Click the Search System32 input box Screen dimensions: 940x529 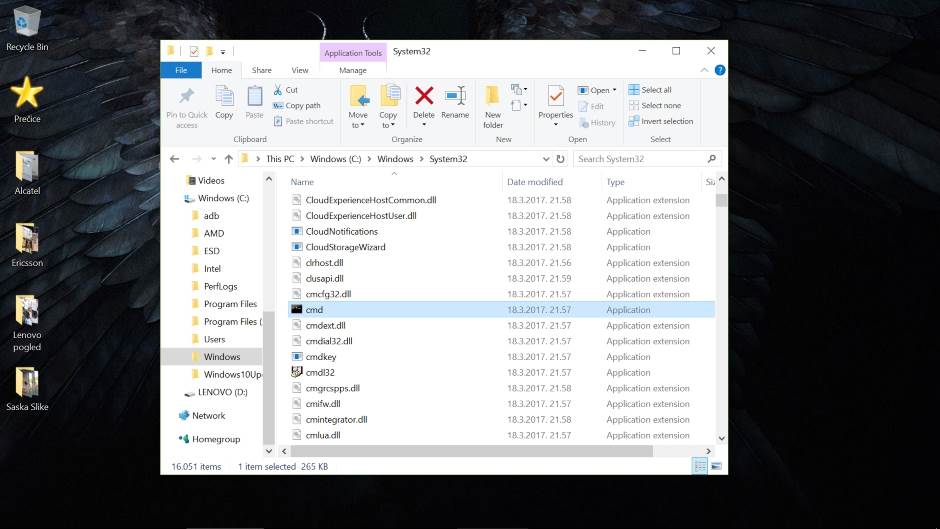tap(640, 159)
